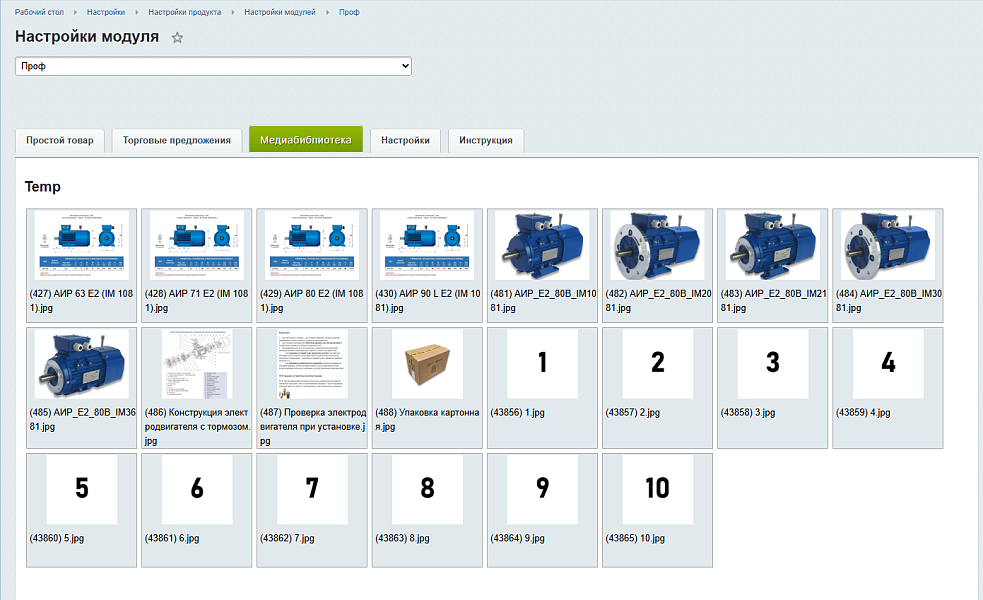Open the Настройки модулей breadcrumb link
Viewport: 983px width, 600px height.
281,12
